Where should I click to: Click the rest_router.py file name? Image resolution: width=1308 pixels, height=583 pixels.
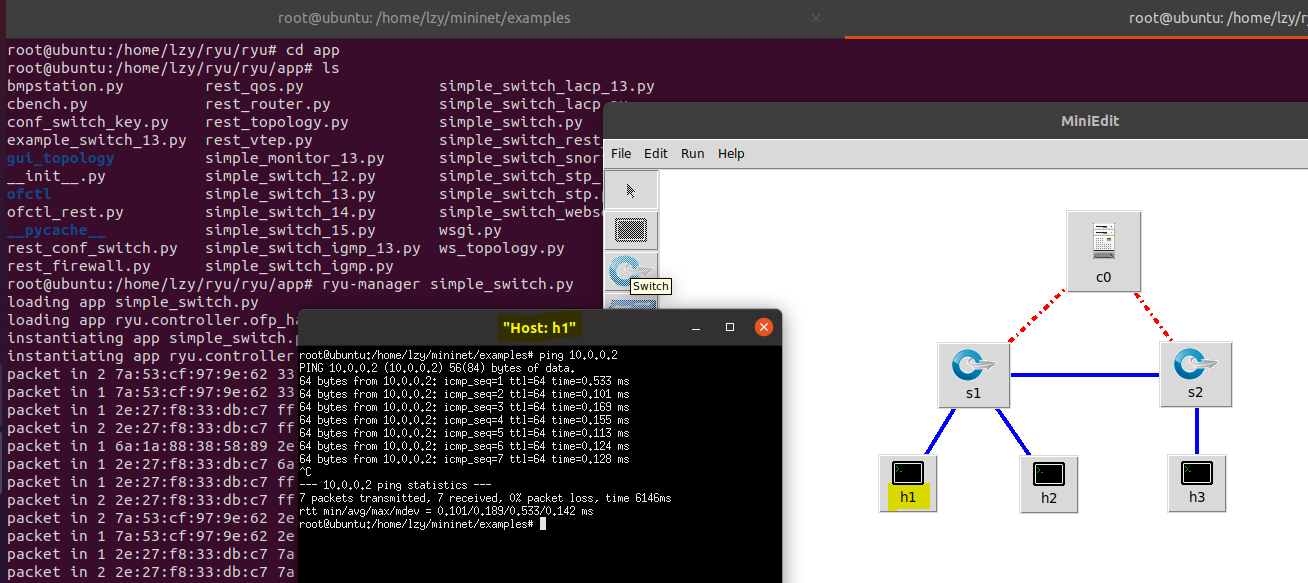point(268,104)
